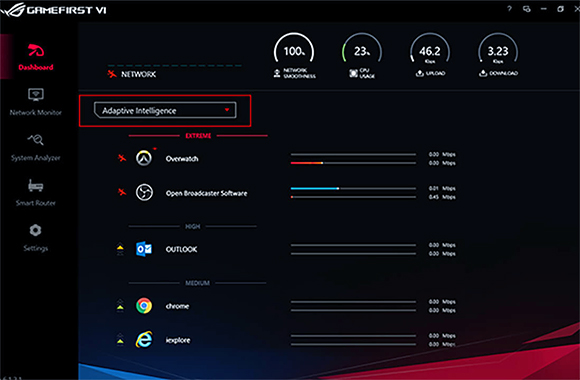Toggle the Open Broadcaster Software priority marker

click(122, 192)
